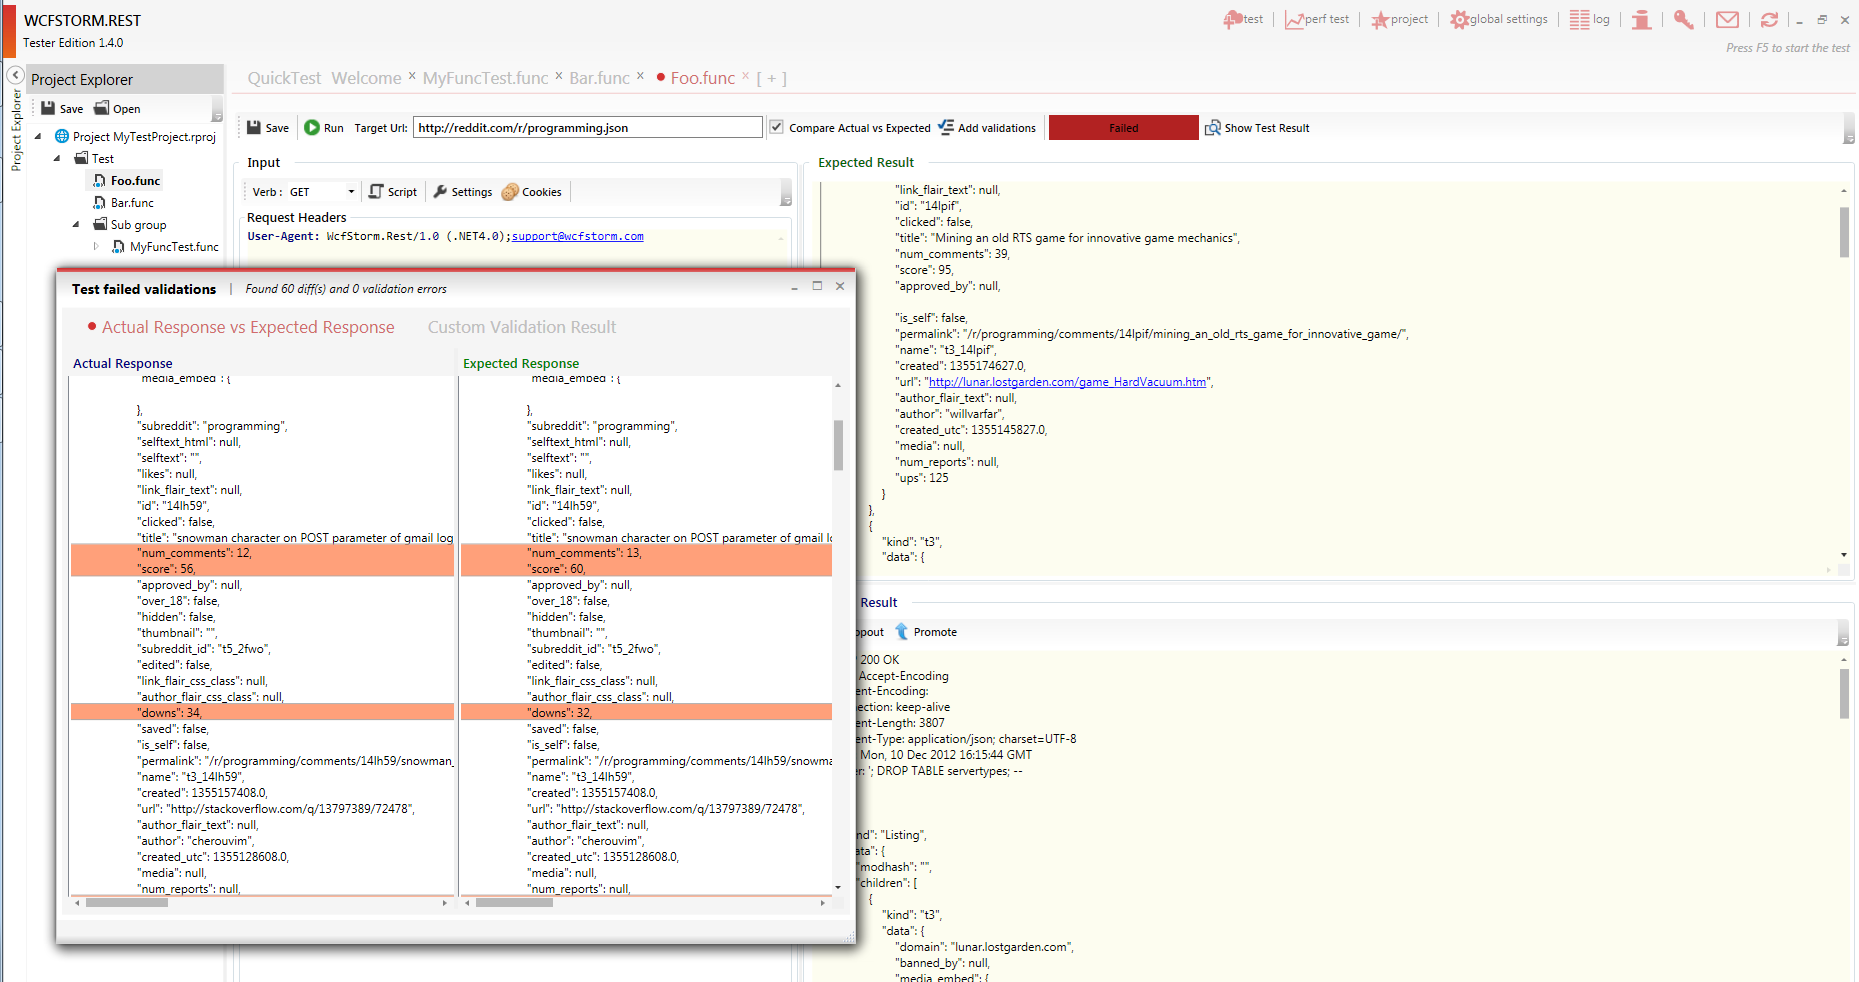Maximize the Test failed validations dialog
The height and width of the screenshot is (982, 1859).
[817, 286]
